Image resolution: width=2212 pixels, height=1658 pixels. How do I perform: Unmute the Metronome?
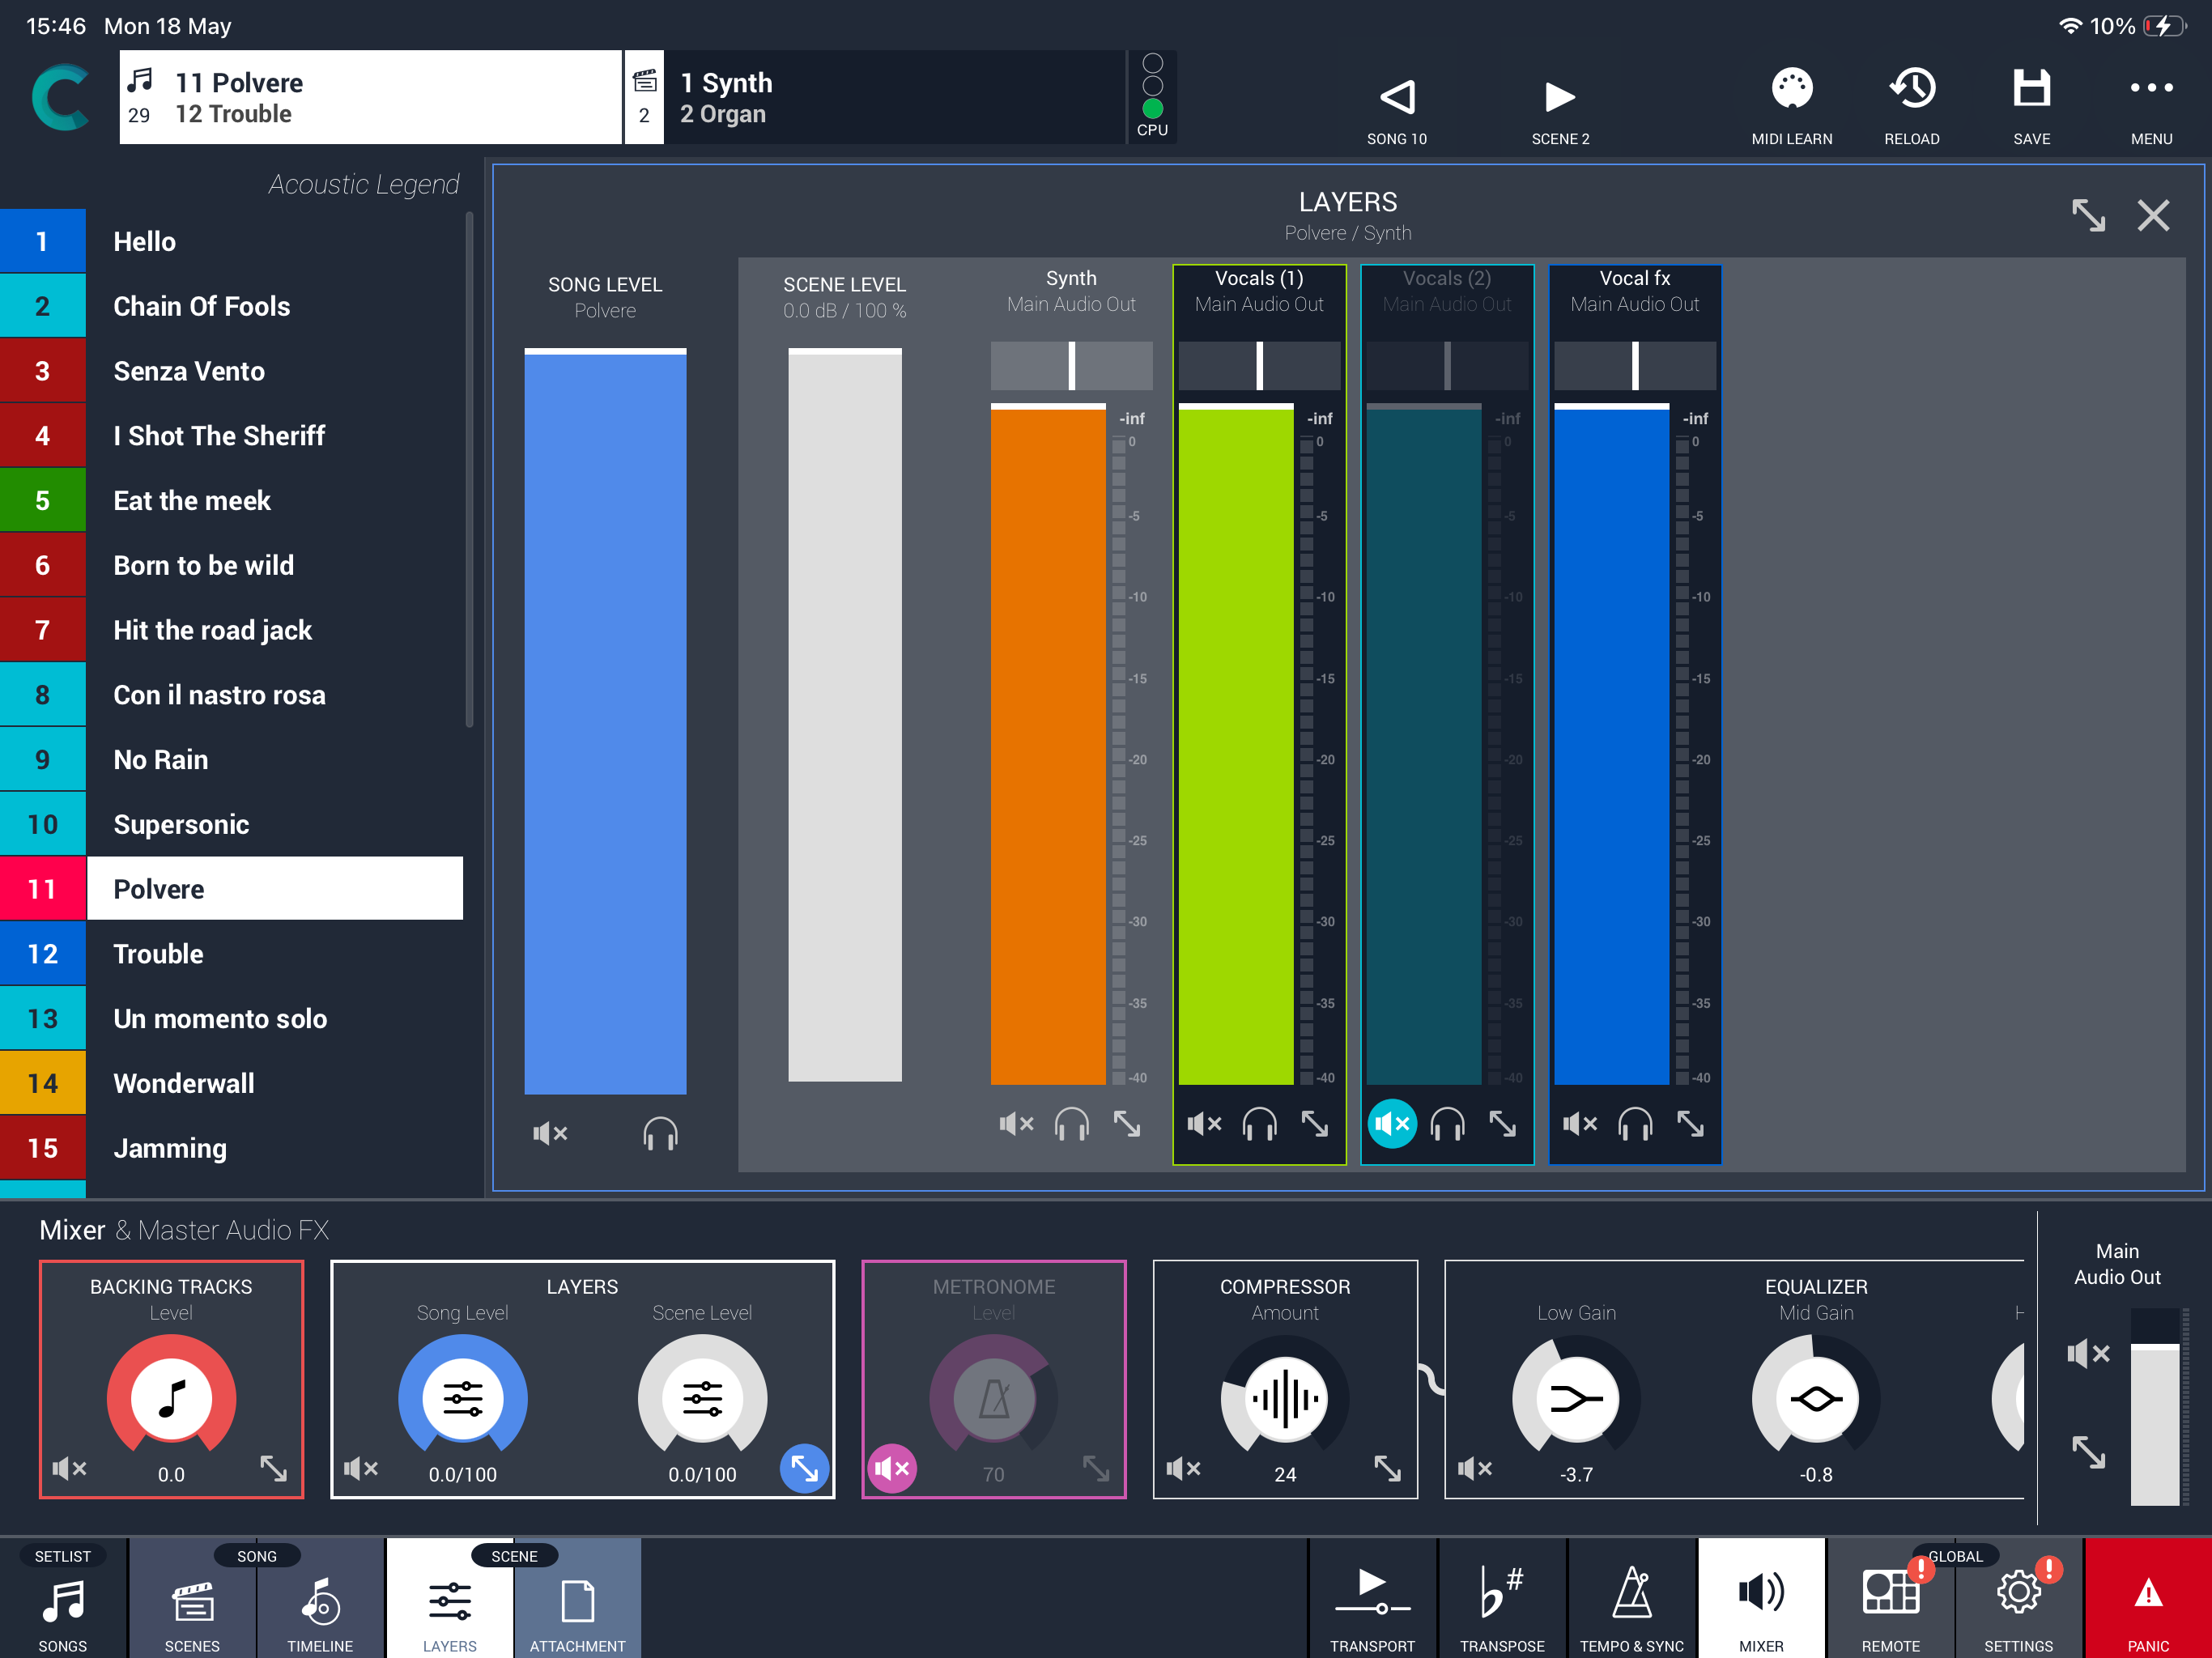(x=892, y=1468)
